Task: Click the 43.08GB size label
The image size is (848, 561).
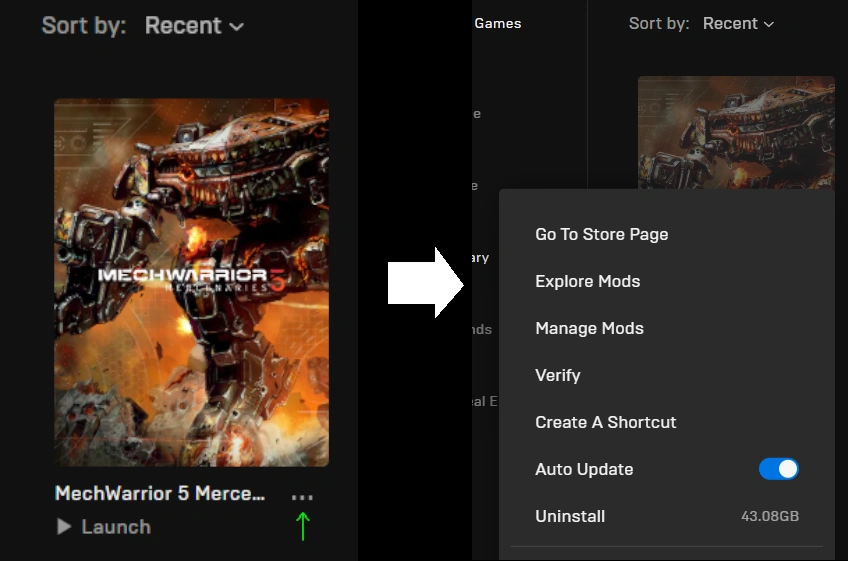Action: point(769,516)
